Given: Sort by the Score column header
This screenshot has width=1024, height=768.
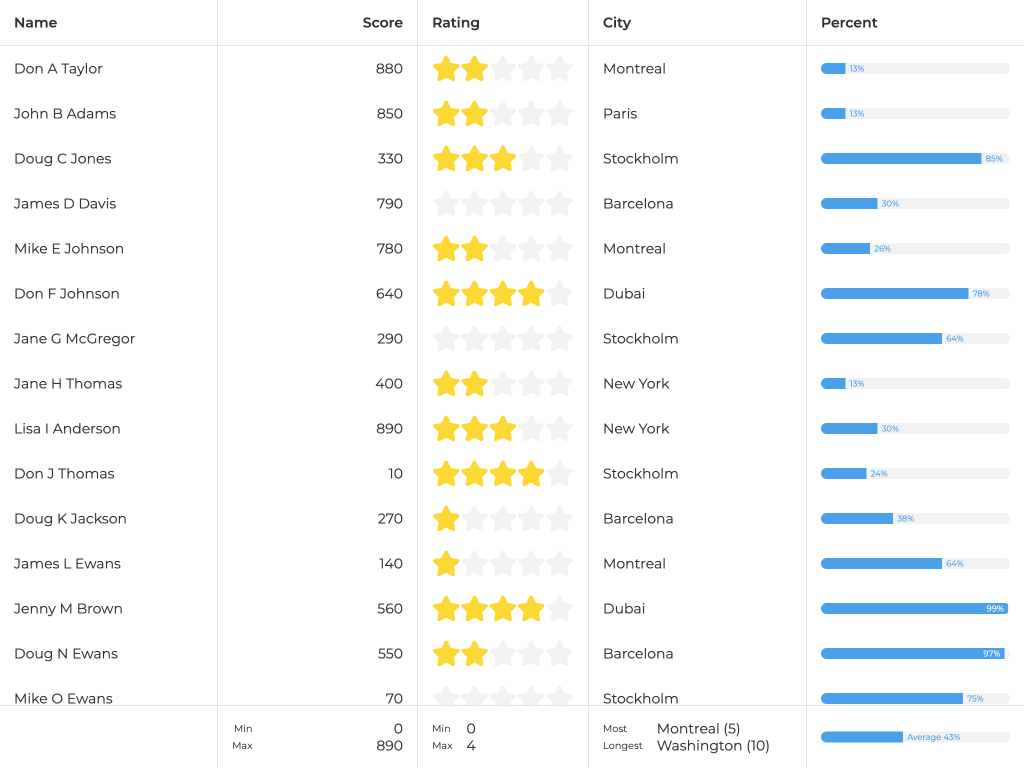Looking at the screenshot, I should click(x=382, y=22).
